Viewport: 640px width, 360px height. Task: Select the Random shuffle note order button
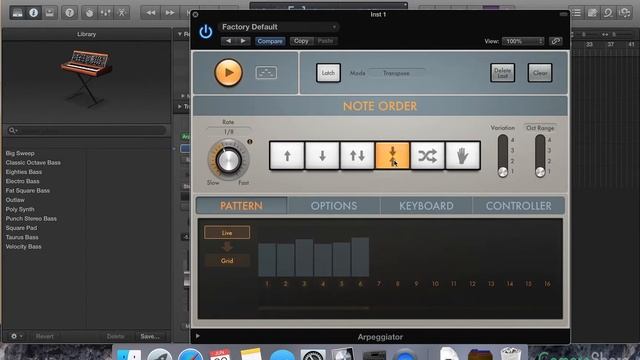pos(427,156)
